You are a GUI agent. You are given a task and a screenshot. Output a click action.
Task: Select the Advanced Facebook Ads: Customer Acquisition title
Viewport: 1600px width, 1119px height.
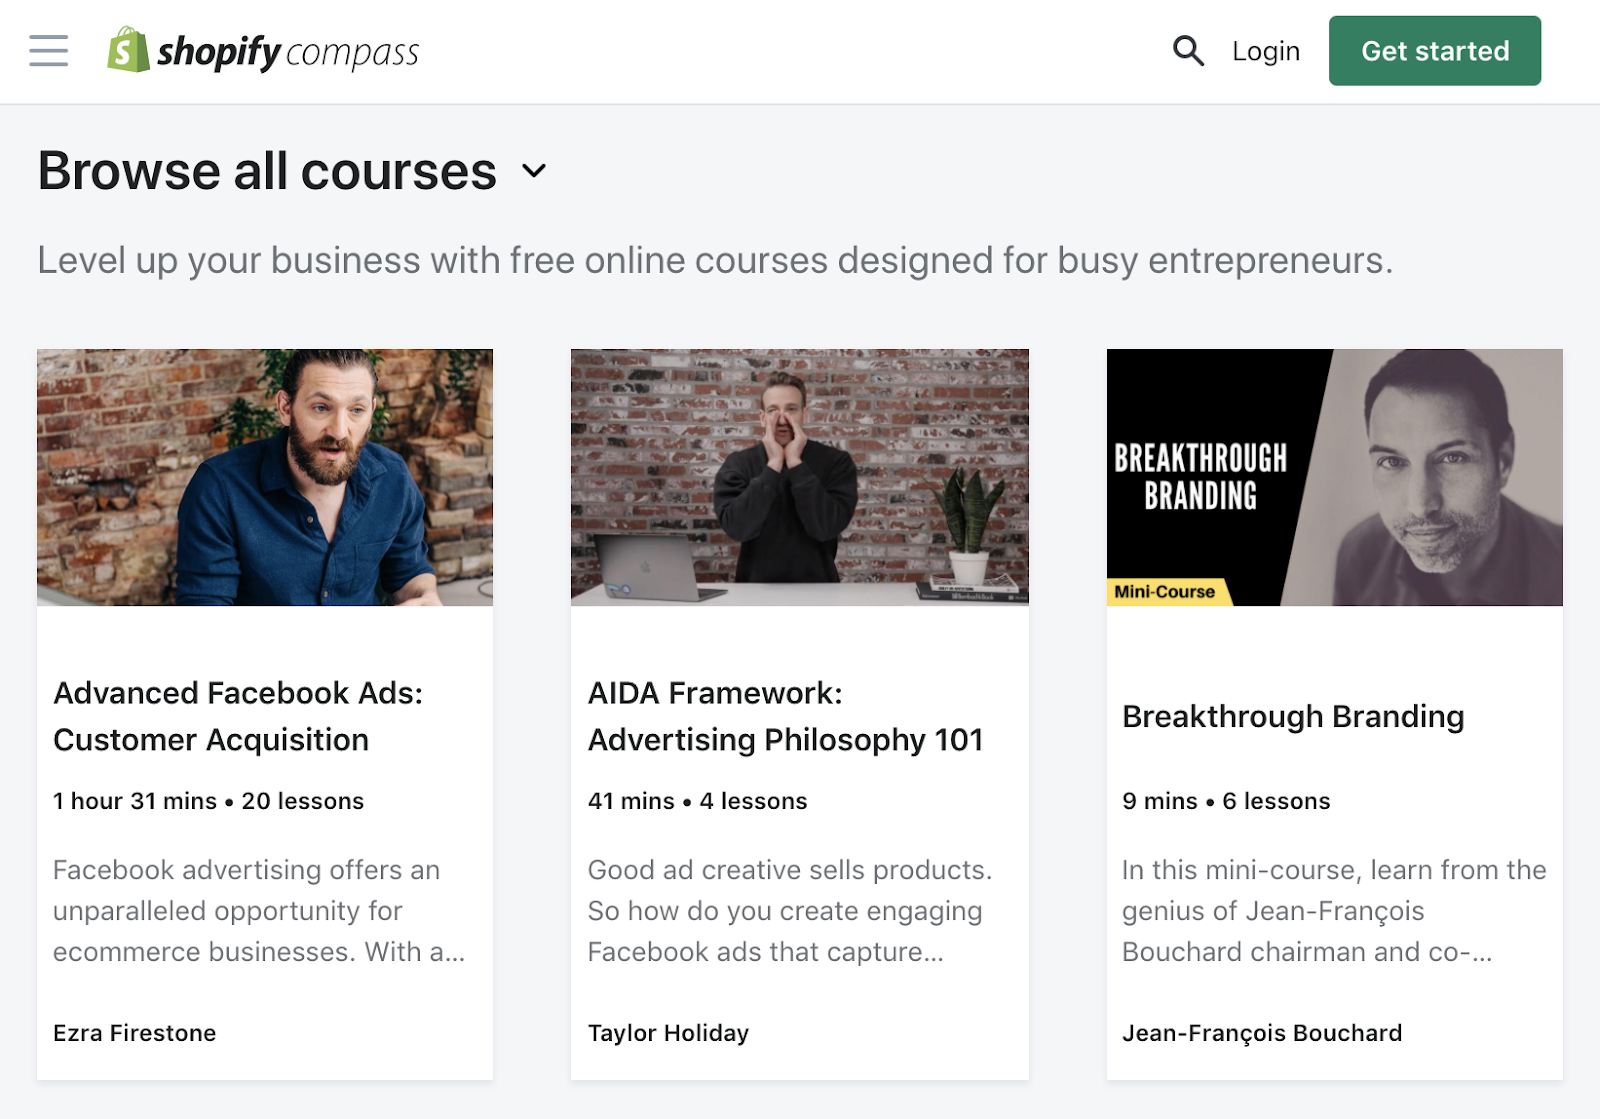238,716
